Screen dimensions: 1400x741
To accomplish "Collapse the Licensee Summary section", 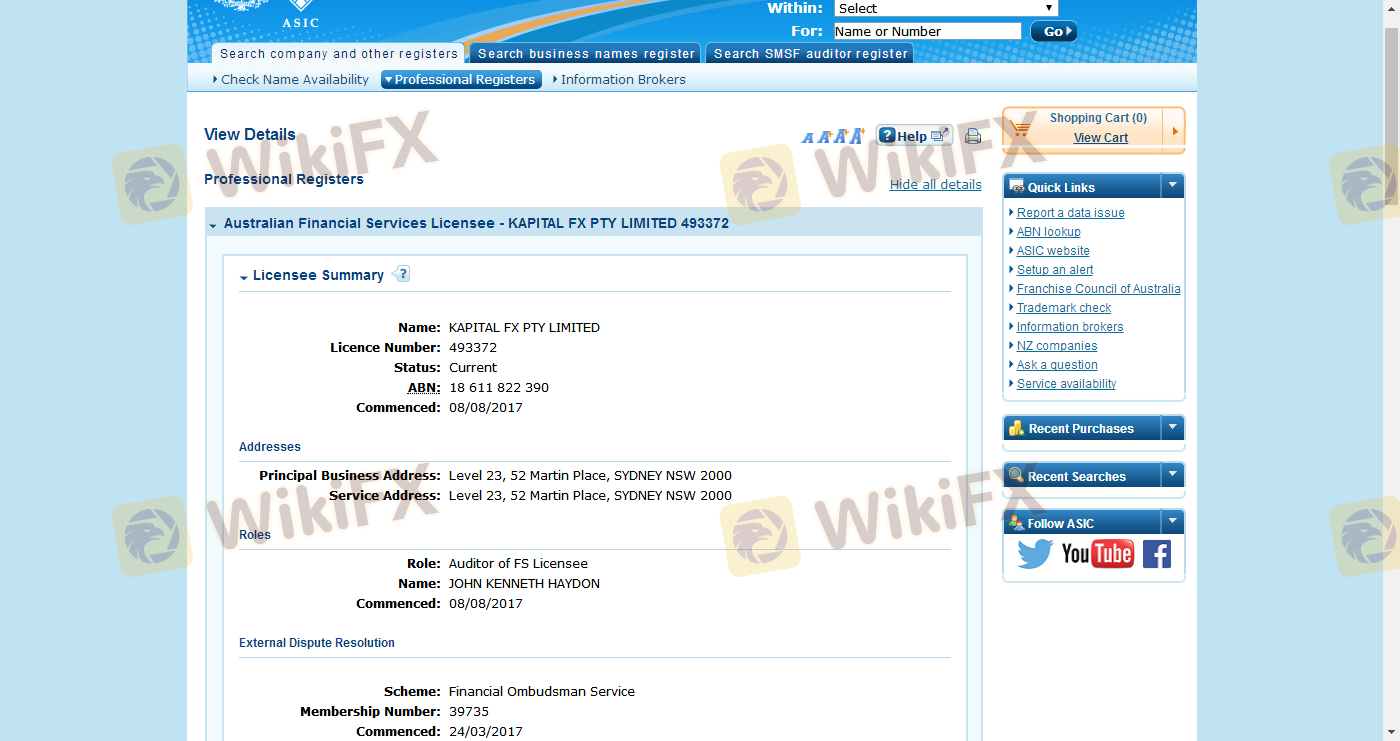I will [x=244, y=277].
